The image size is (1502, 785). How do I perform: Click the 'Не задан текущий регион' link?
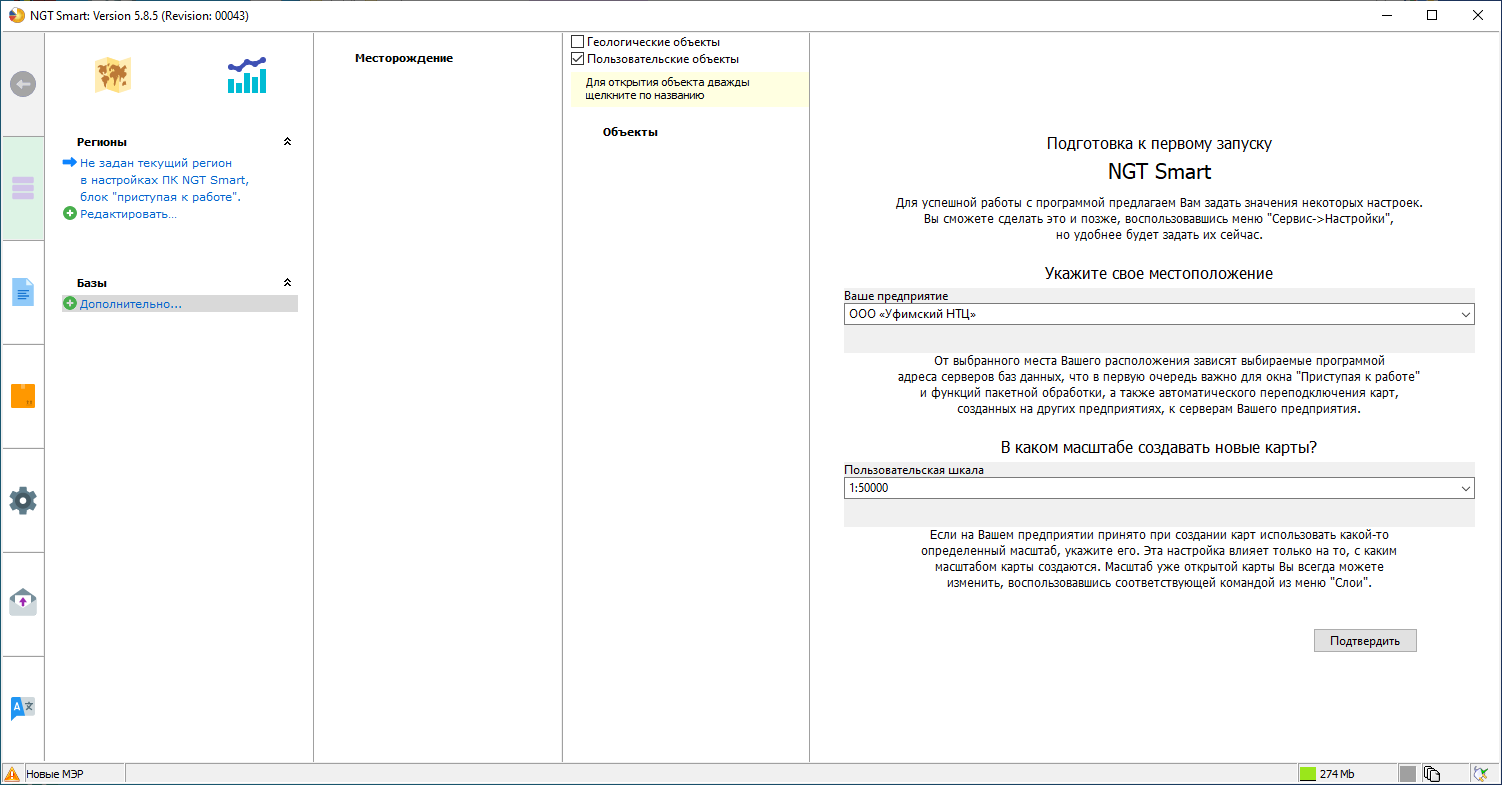(x=156, y=162)
